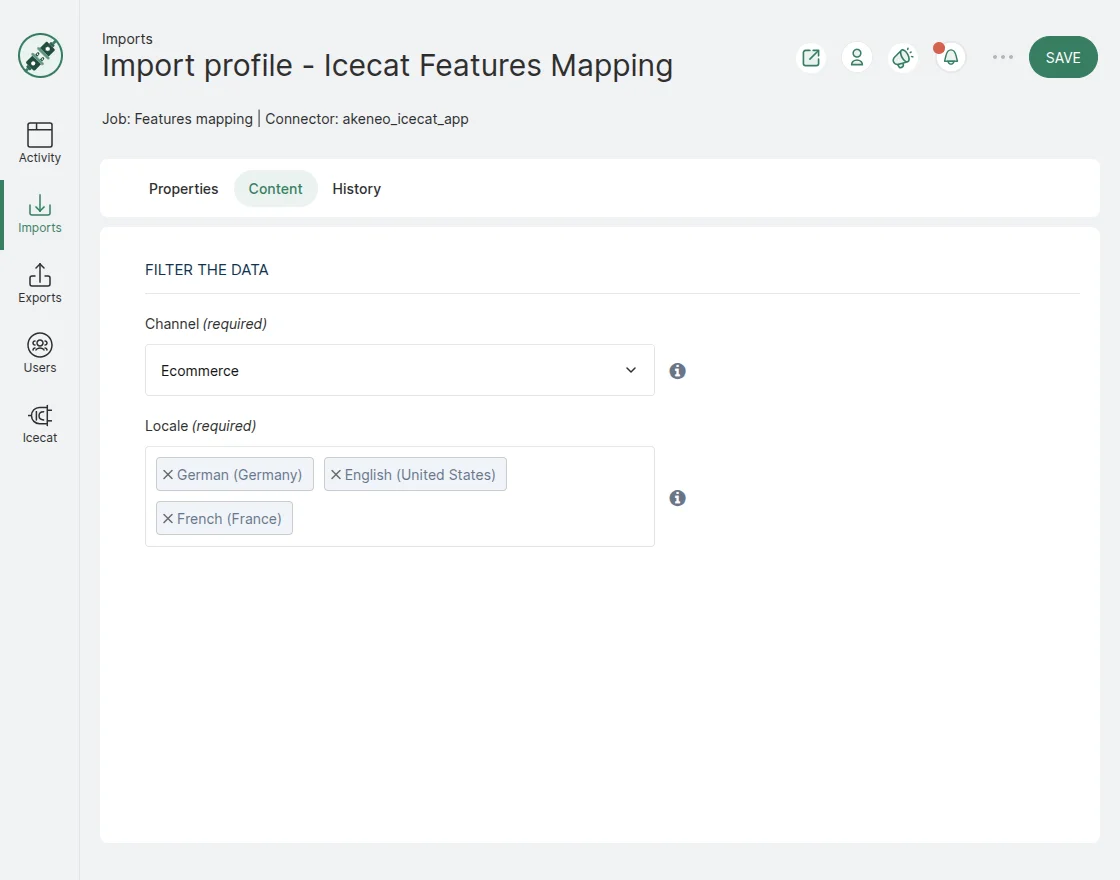Image resolution: width=1120 pixels, height=880 pixels.
Task: Click the Imports breadcrumb above the title
Action: (x=127, y=38)
